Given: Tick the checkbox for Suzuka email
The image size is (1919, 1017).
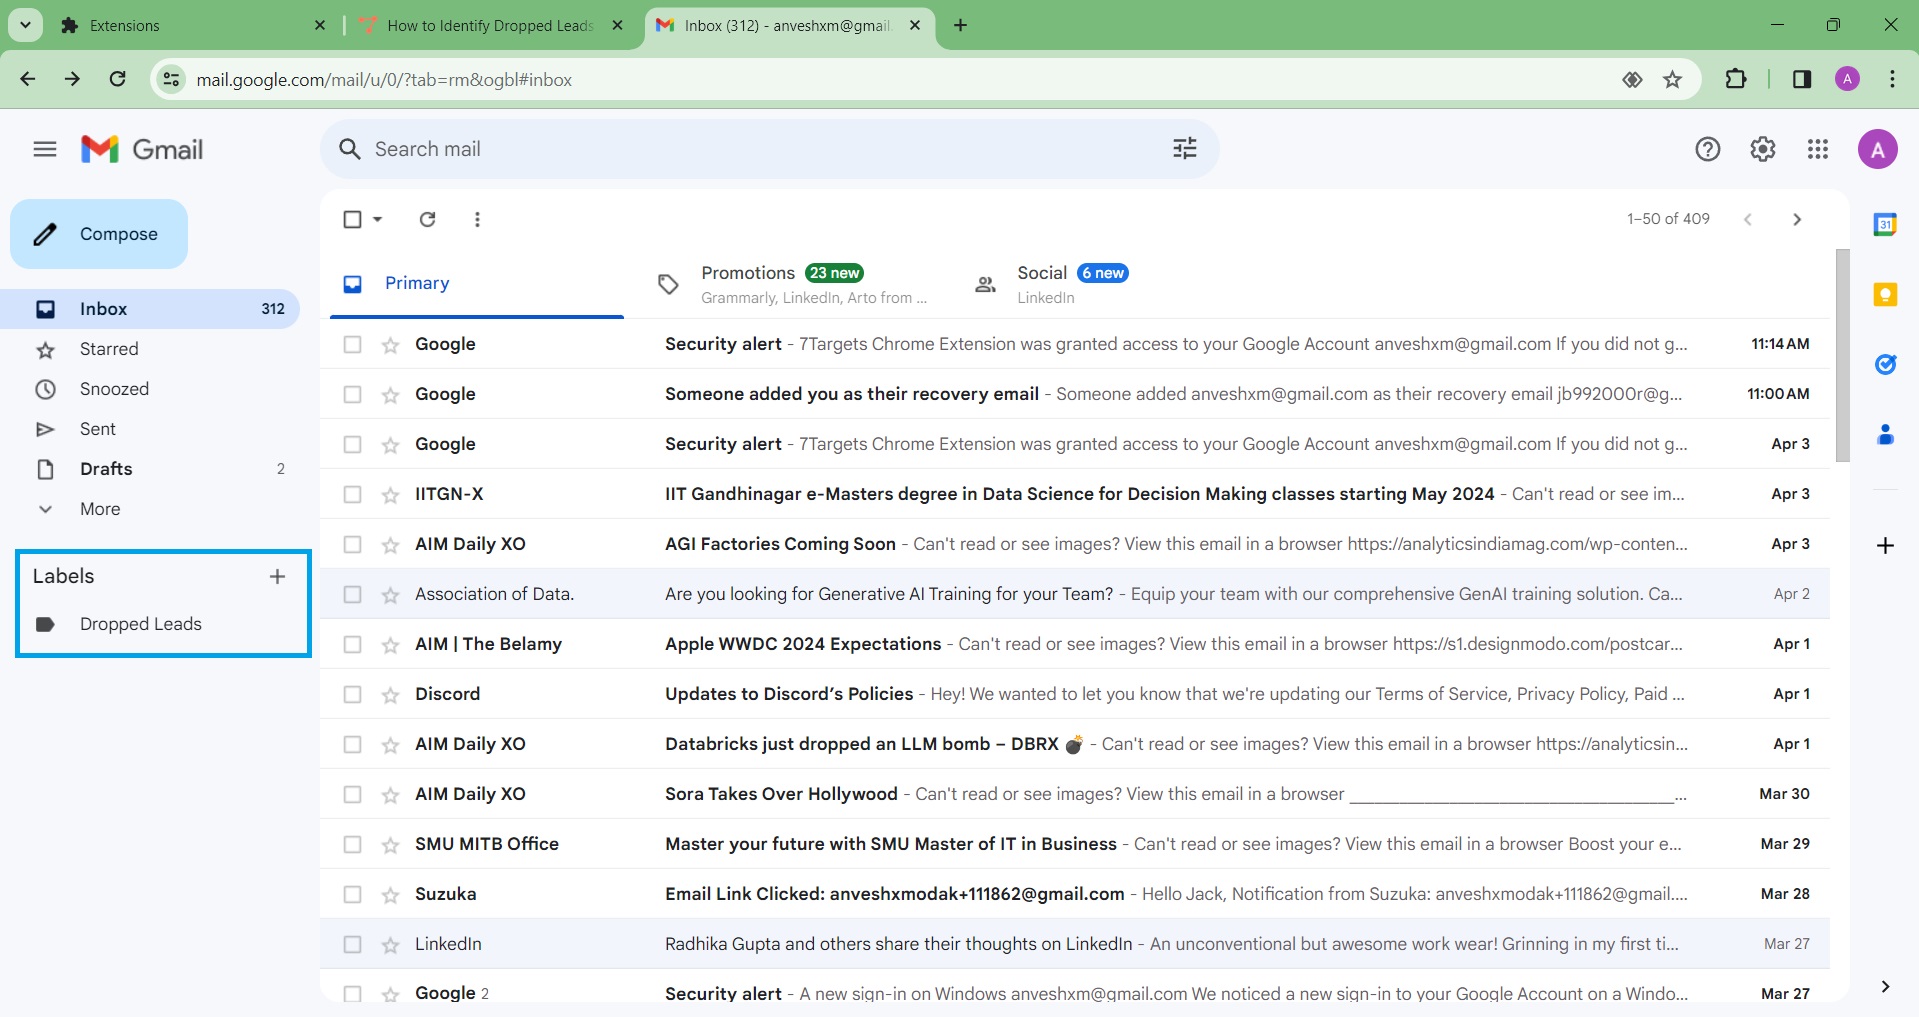Looking at the screenshot, I should pyautogui.click(x=352, y=894).
